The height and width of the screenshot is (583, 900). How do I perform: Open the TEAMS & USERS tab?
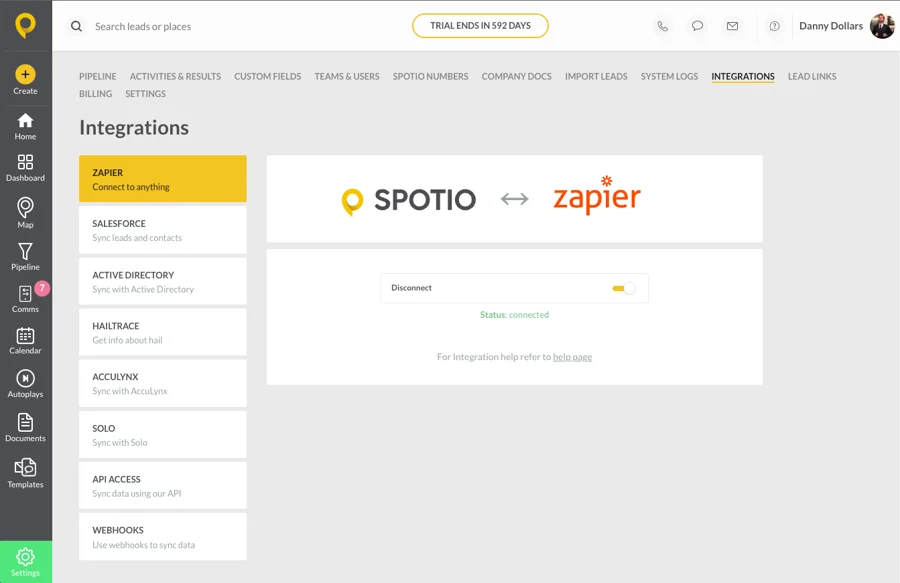[x=347, y=76]
